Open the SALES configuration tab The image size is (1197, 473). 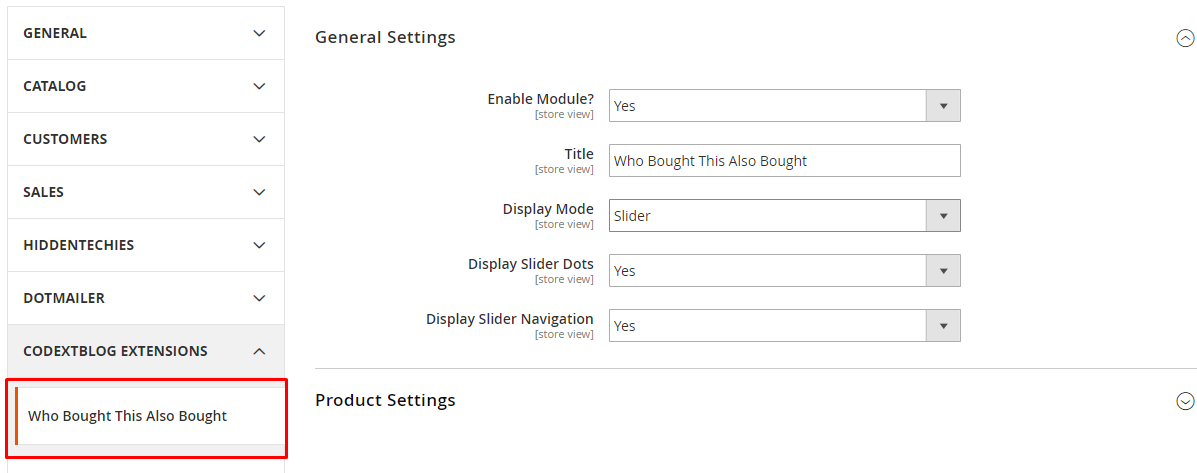click(x=43, y=192)
